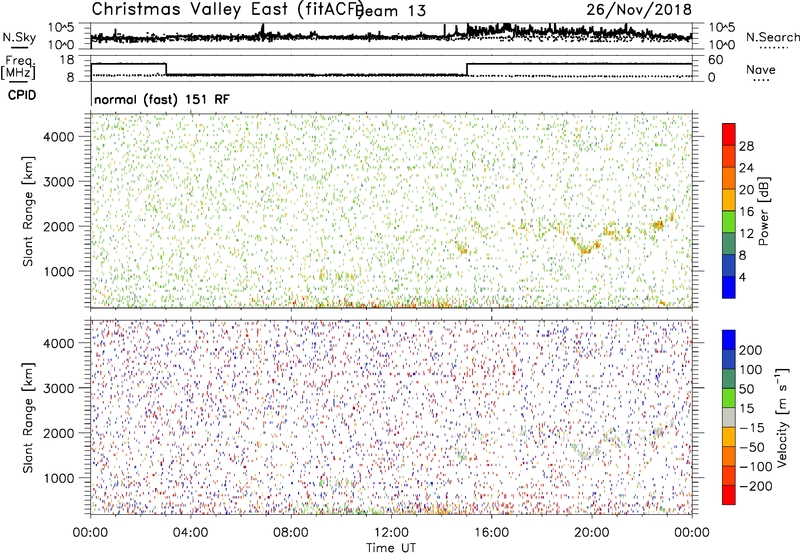The width and height of the screenshot is (800, 554).
Task: Click the 'Christmas Valley East (fitACF)' title
Action: coord(227,10)
